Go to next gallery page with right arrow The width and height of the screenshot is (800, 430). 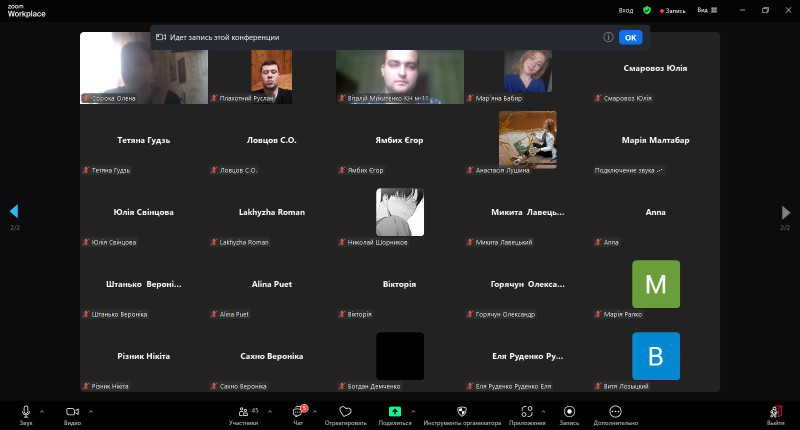[786, 212]
